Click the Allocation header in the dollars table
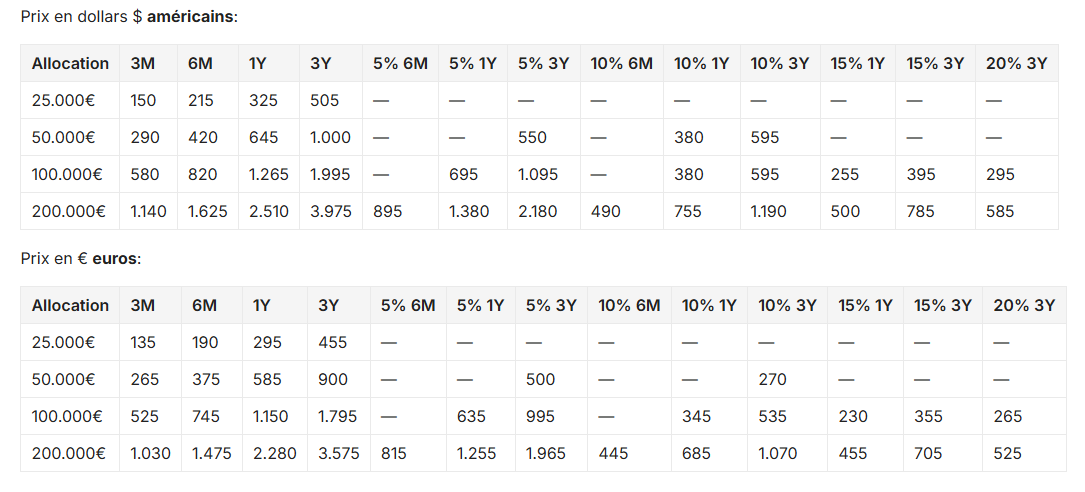The image size is (1085, 492). (x=70, y=63)
